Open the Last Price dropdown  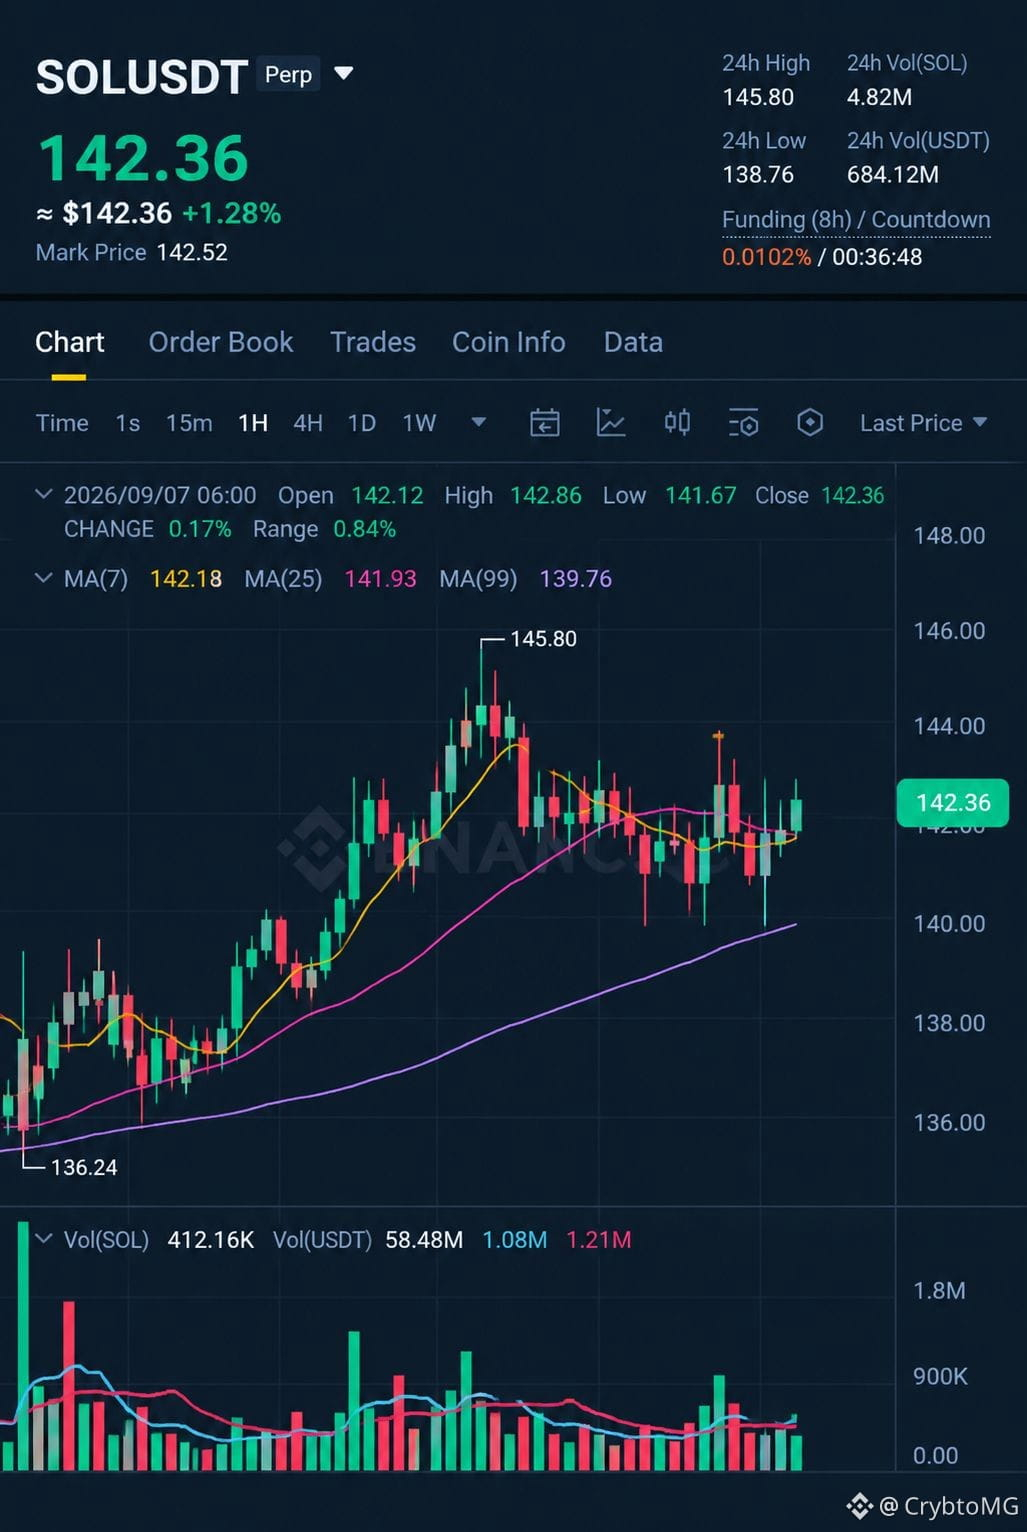(923, 423)
